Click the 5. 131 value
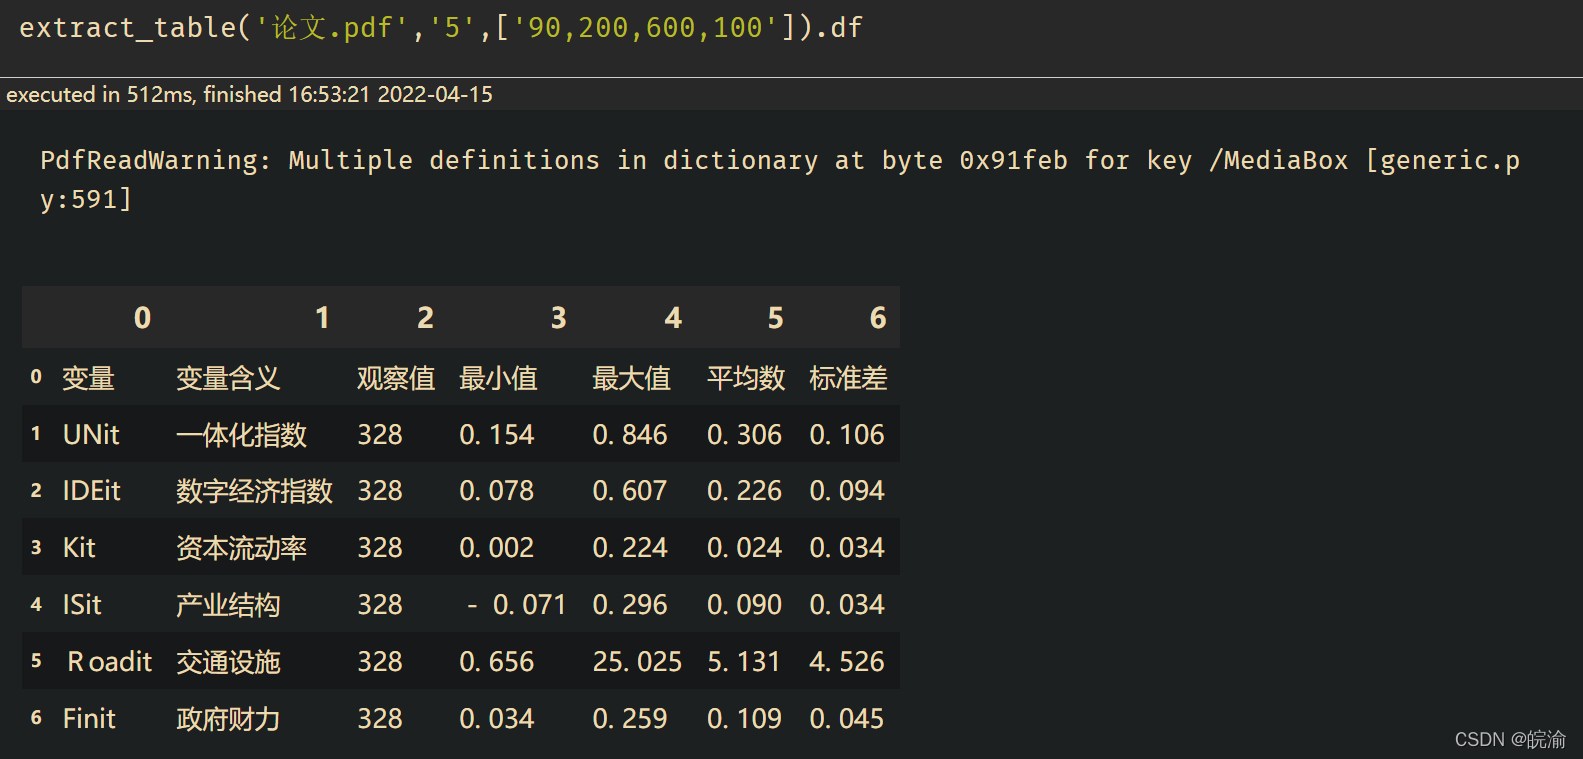Viewport: 1583px width, 759px height. point(743,661)
